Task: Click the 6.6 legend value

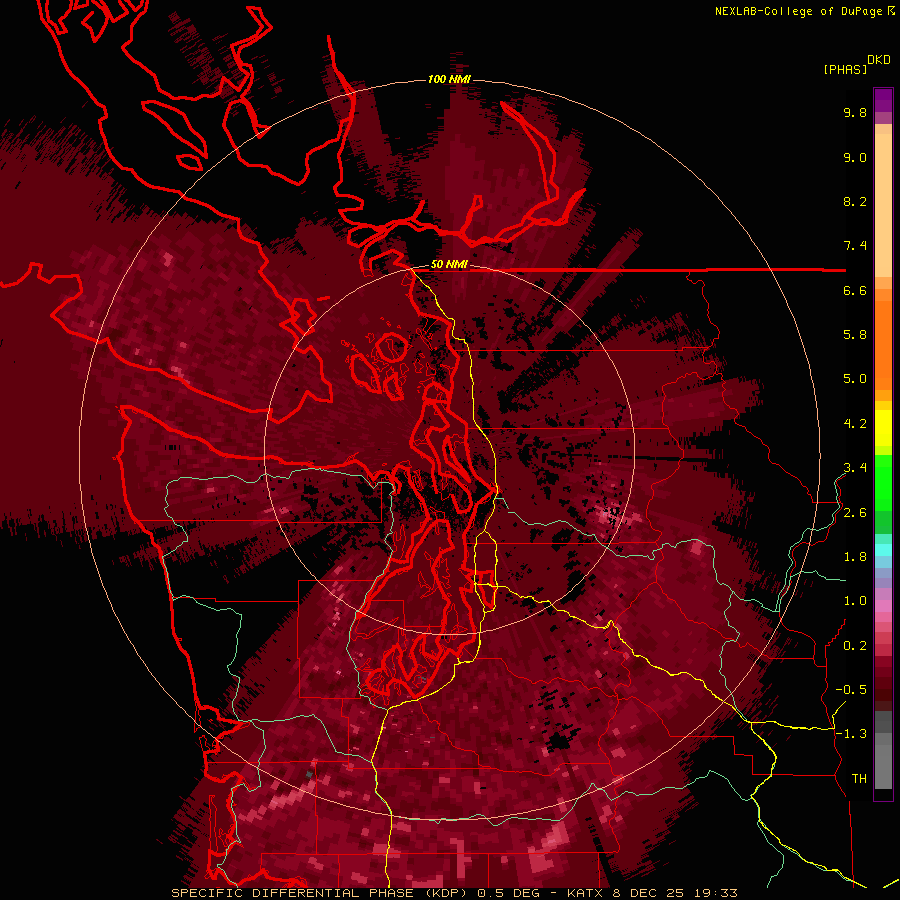Action: point(855,290)
